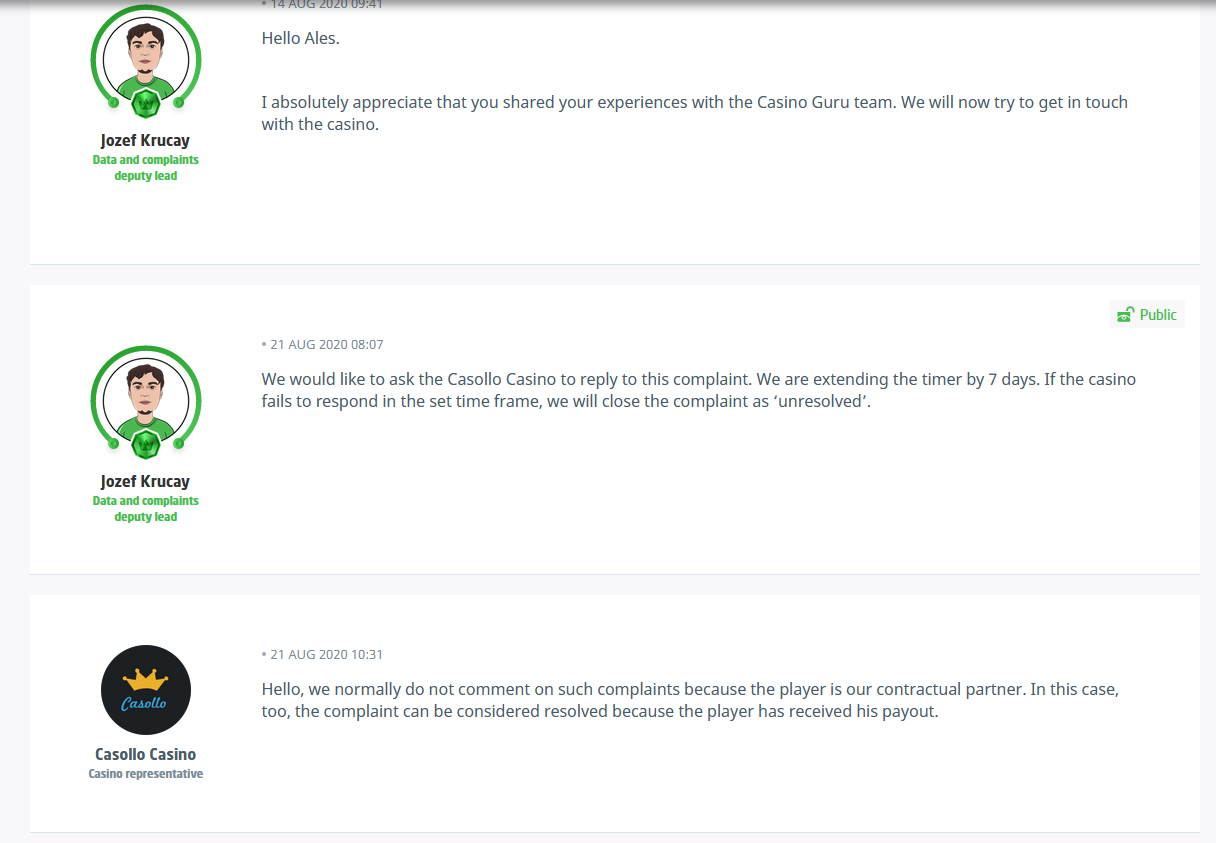Open the Jozef Krucay name in the 21 Aug post
This screenshot has width=1216, height=843.
click(146, 482)
